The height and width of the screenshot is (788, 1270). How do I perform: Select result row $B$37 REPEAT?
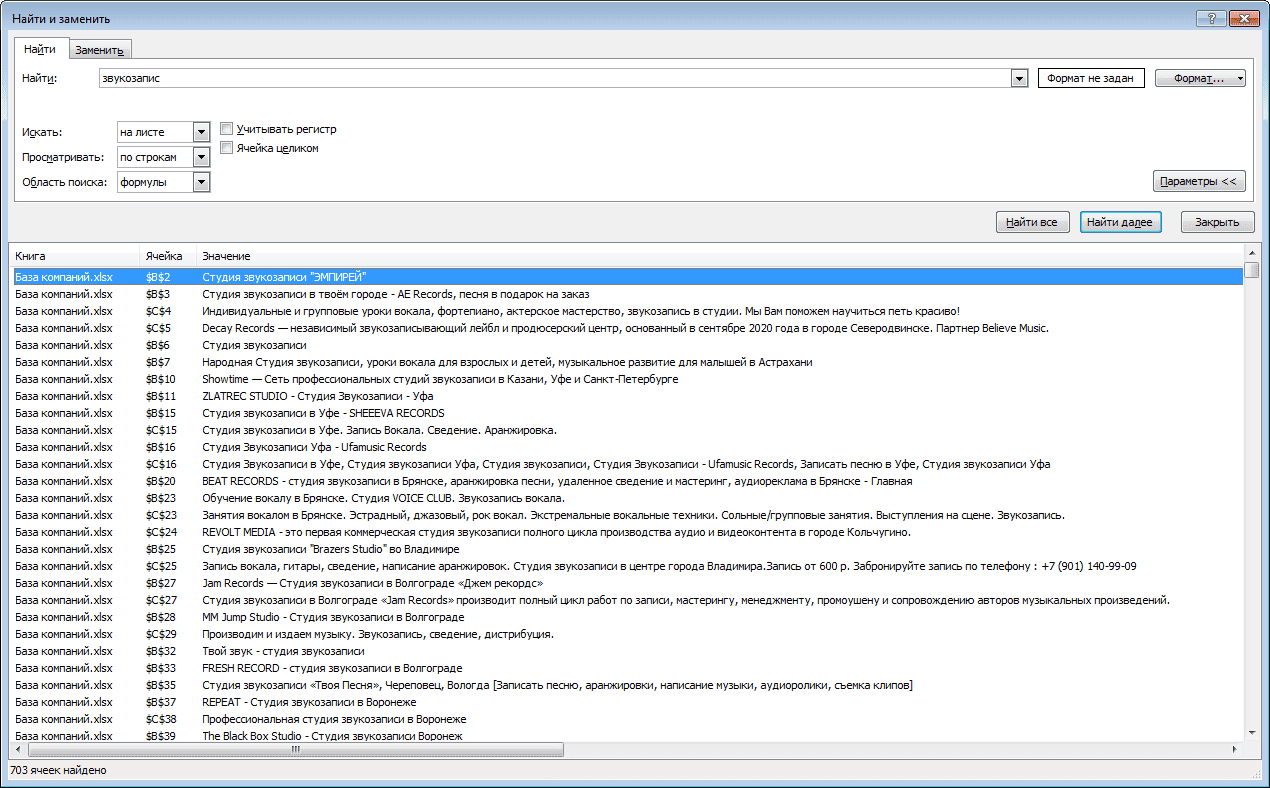click(627, 702)
